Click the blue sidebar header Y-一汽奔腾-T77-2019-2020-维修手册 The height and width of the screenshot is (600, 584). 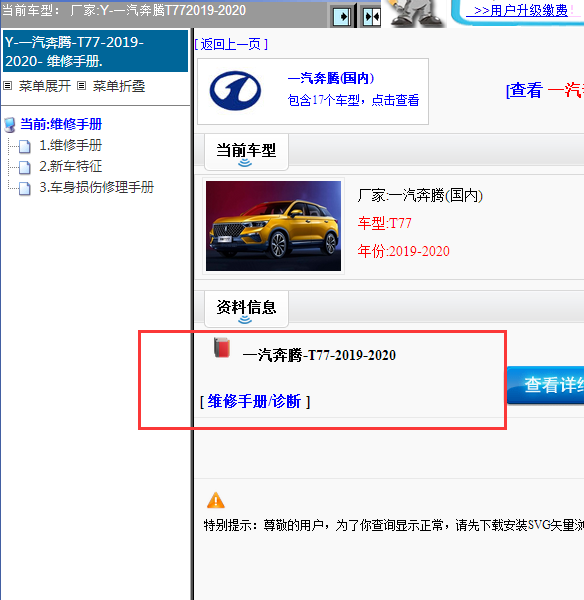click(95, 51)
